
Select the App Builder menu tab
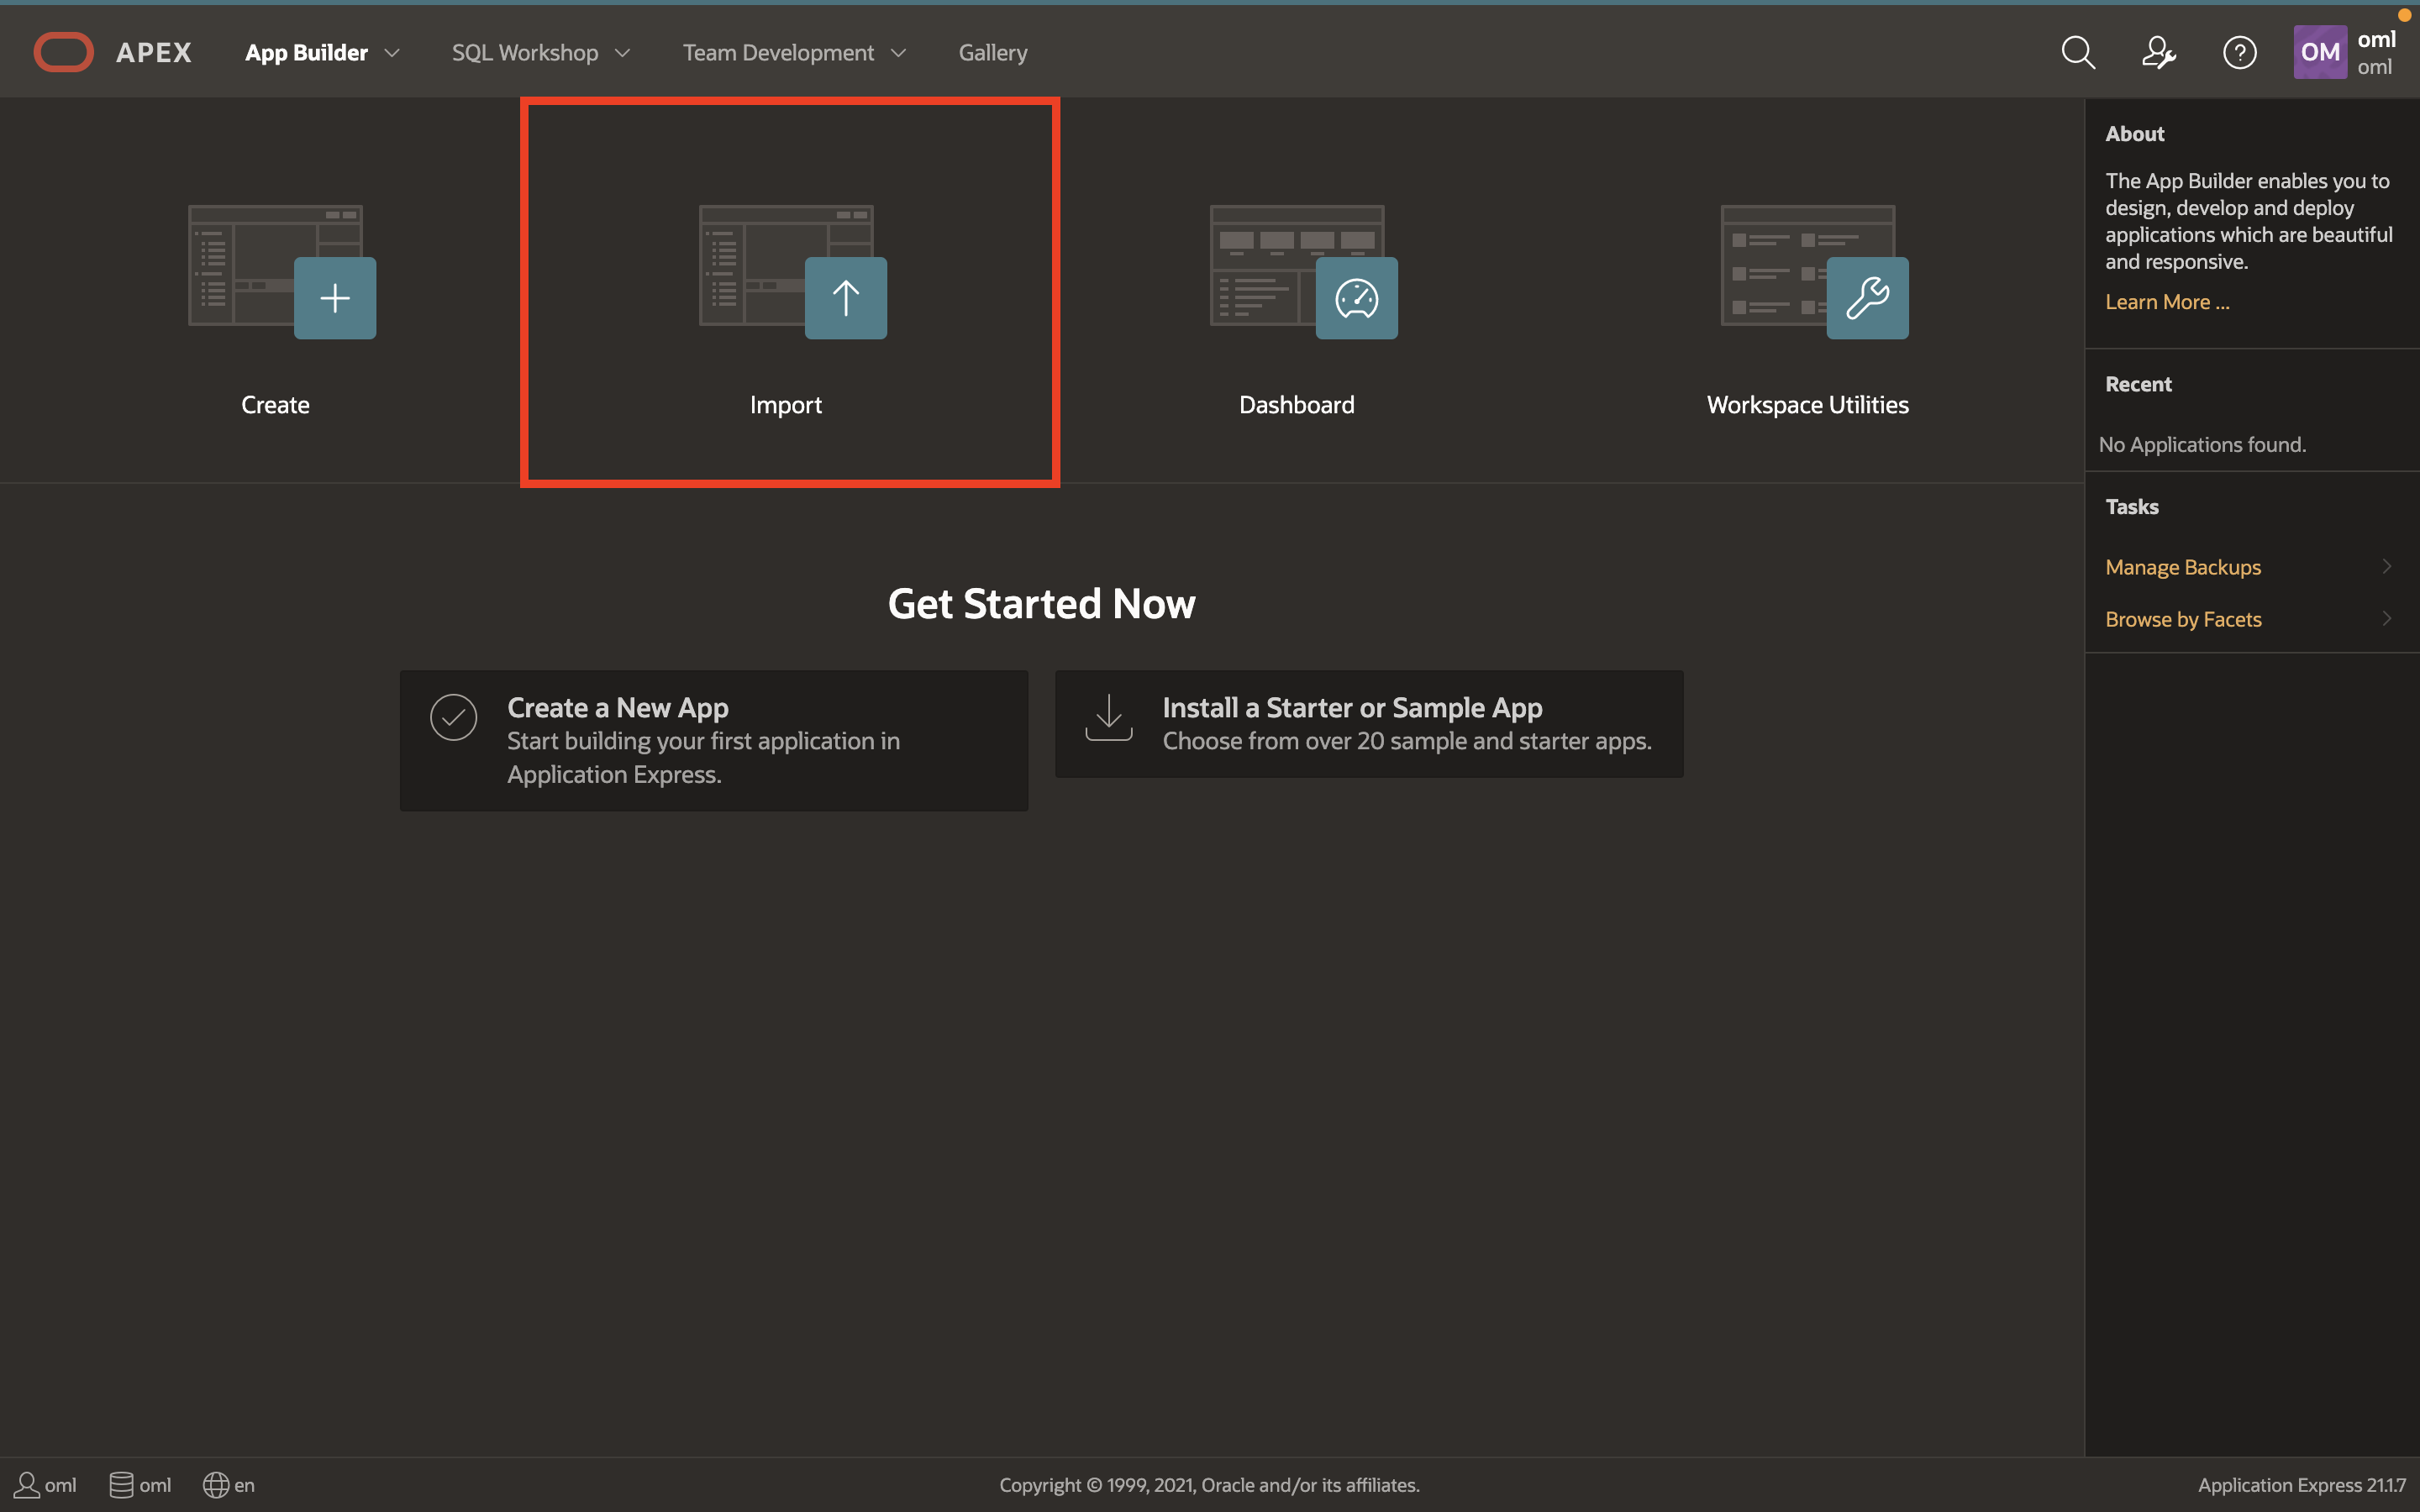[x=306, y=53]
